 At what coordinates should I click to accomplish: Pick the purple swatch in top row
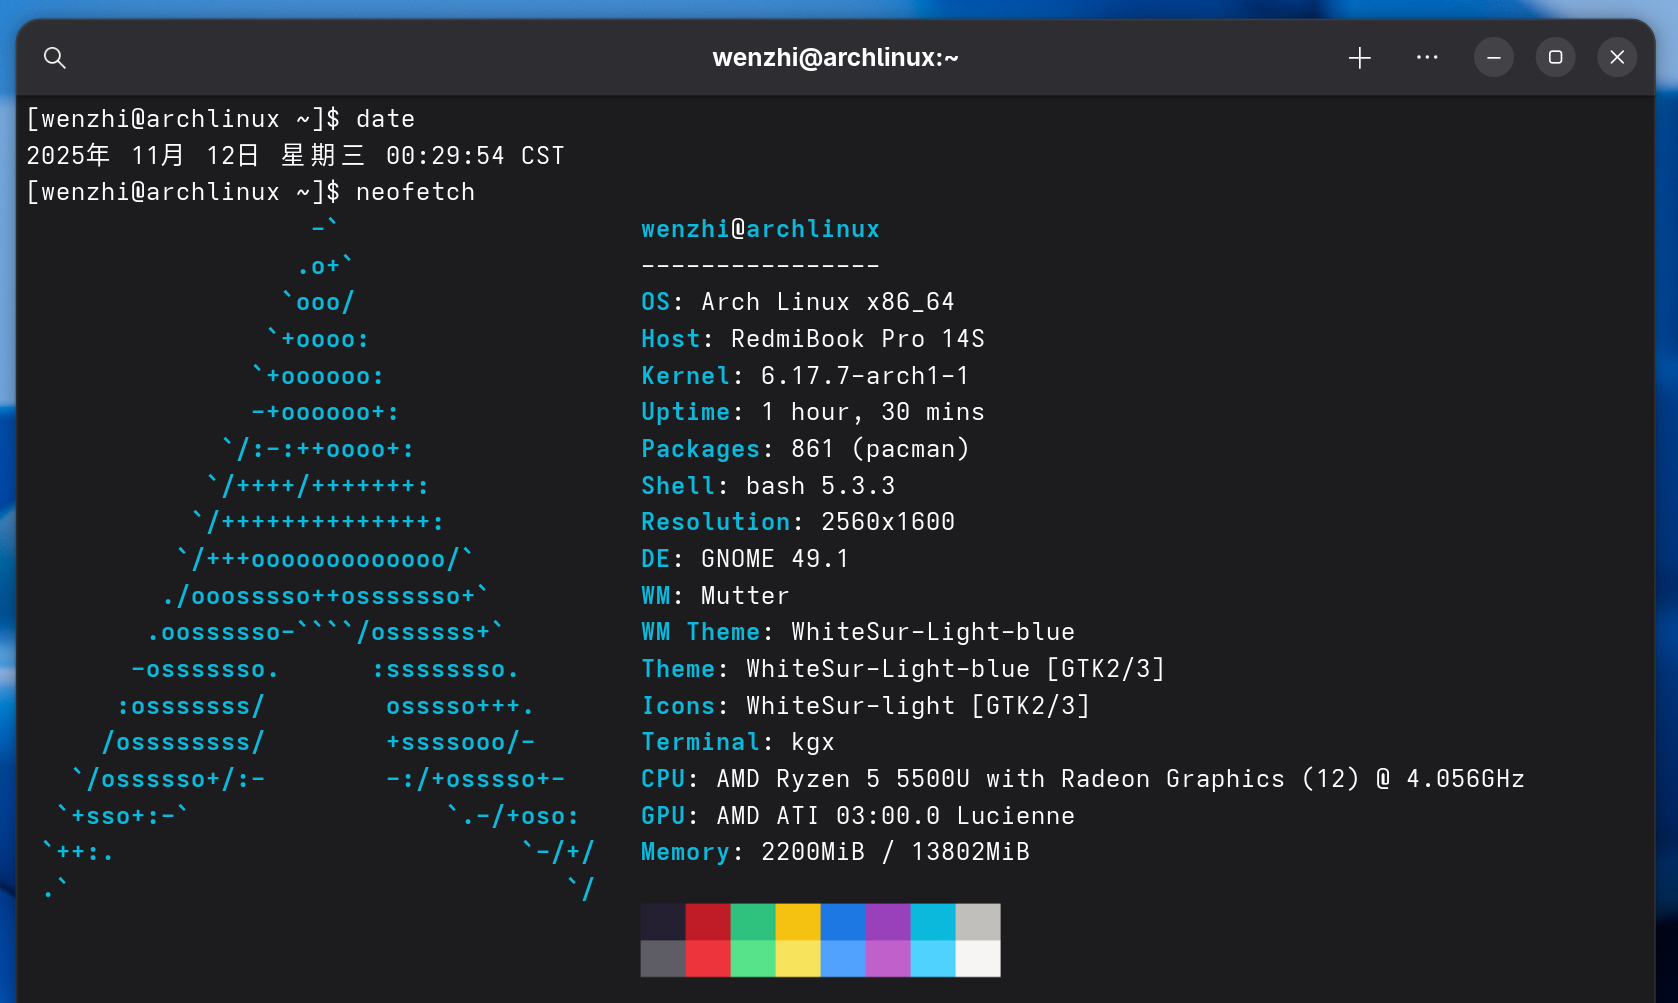[888, 922]
